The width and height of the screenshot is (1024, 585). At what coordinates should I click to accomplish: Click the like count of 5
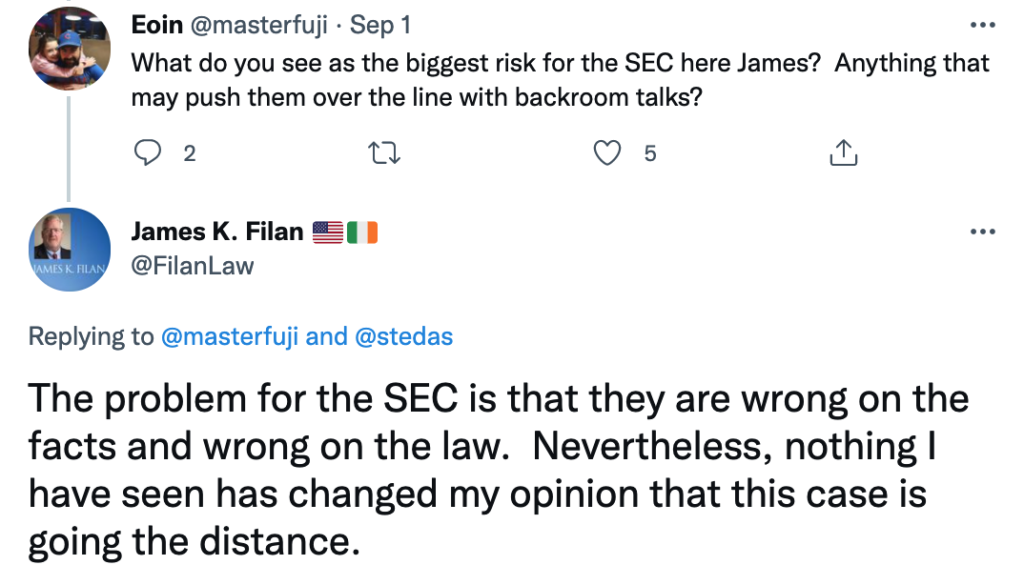pyautogui.click(x=650, y=153)
